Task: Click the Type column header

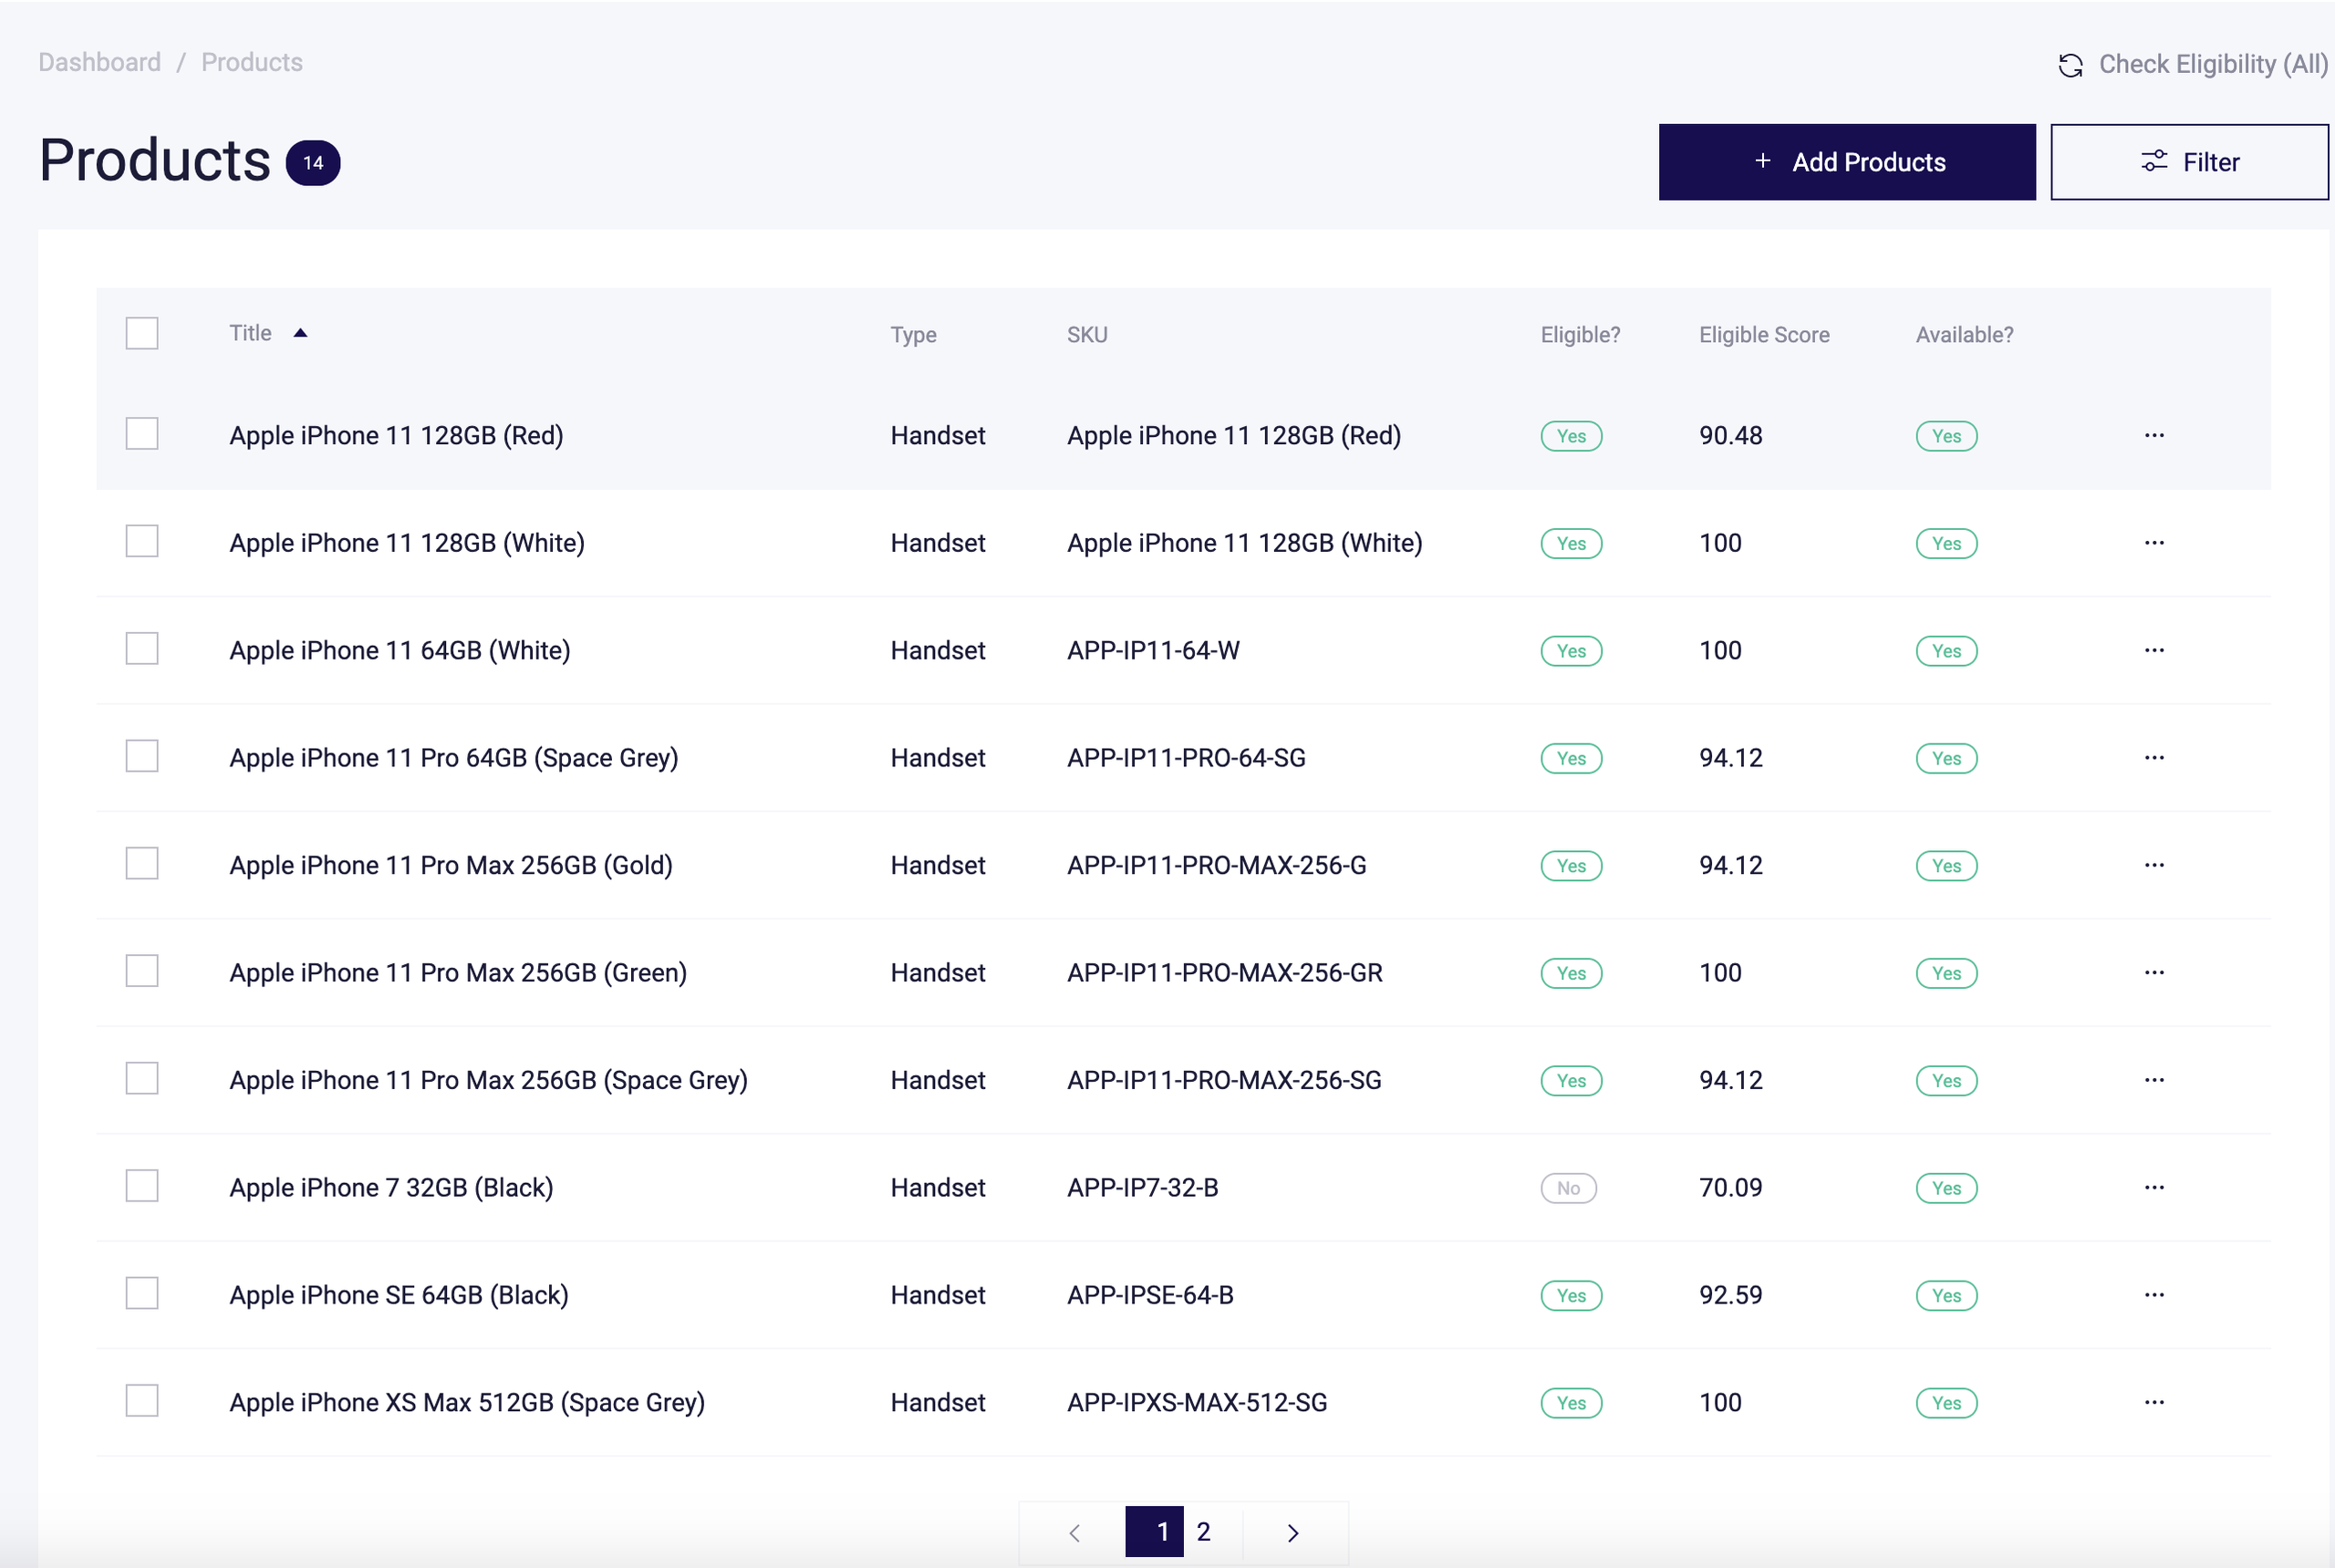Action: coord(913,335)
